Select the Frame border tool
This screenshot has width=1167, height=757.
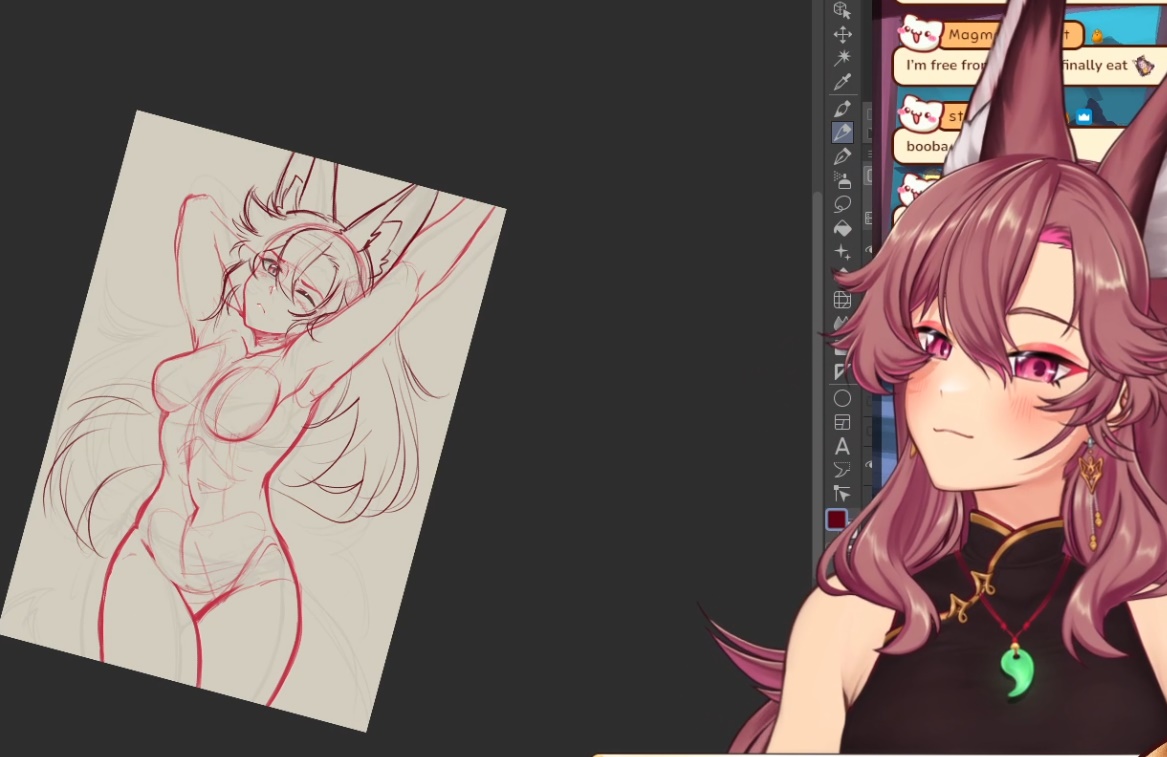(843, 422)
